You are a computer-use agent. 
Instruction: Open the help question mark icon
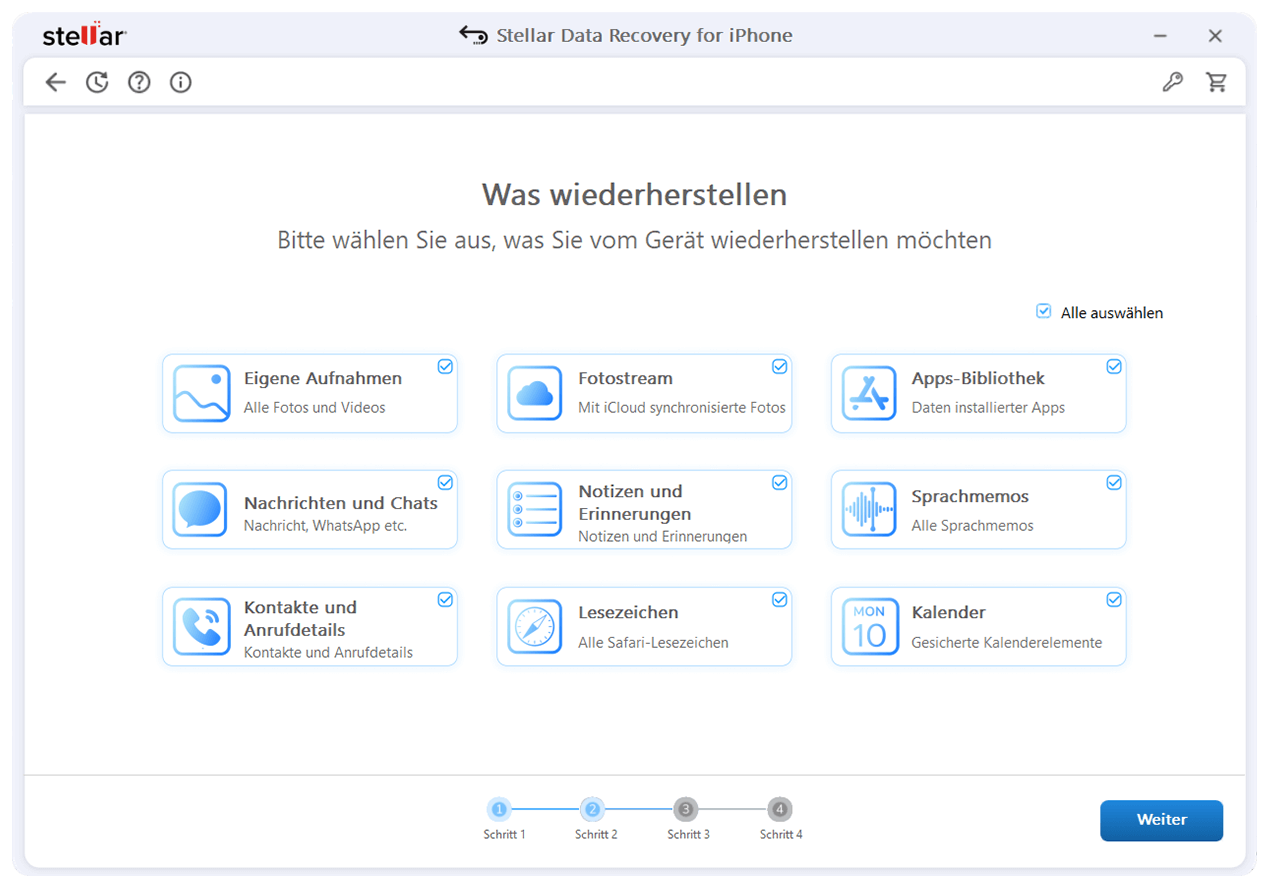138,82
